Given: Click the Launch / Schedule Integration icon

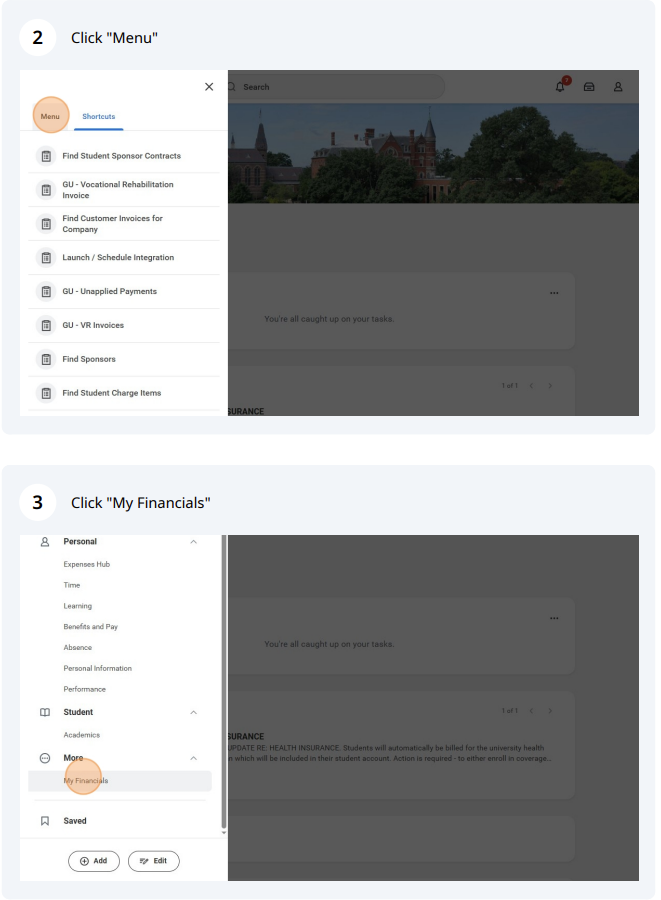Looking at the screenshot, I should pos(46,258).
